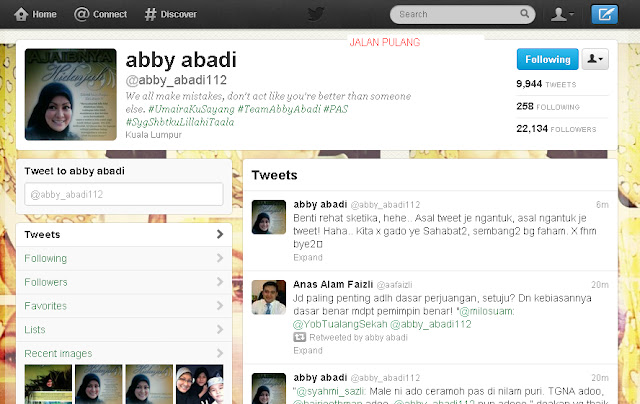This screenshot has height=404, width=640.
Task: Open @abby_abadi112 mention in Anas tweet
Action: pos(431,324)
